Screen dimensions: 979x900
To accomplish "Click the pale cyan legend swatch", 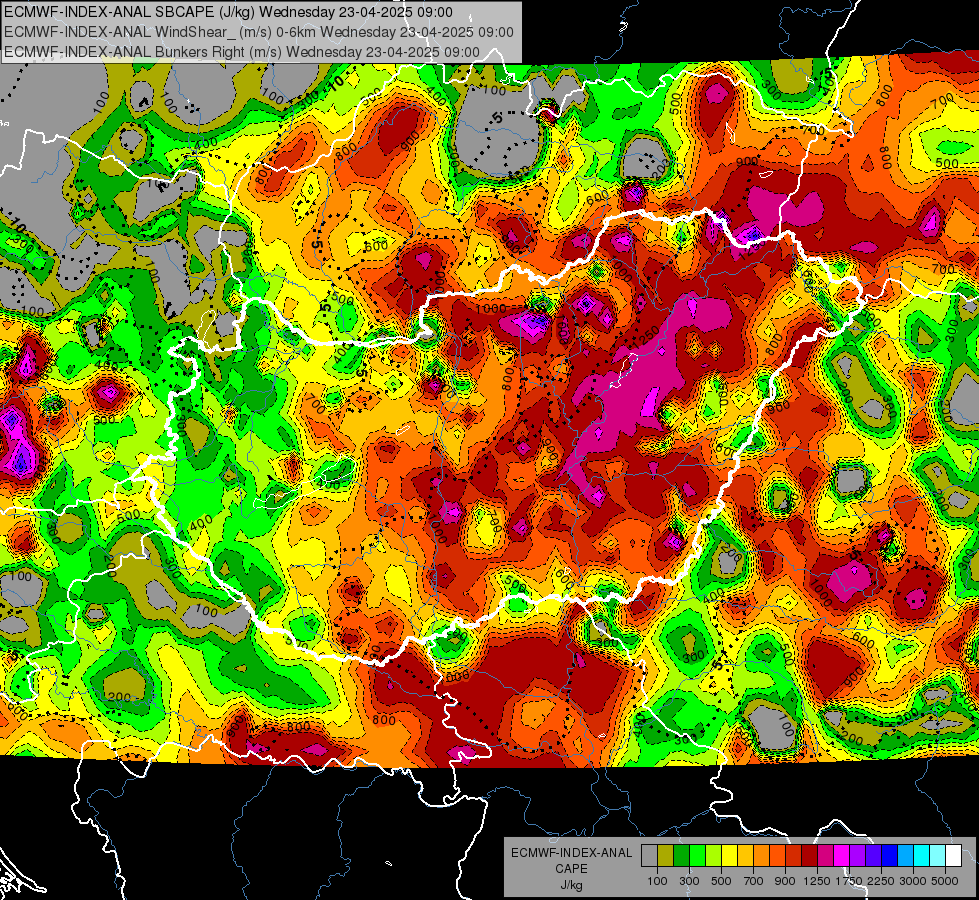I will [x=938, y=856].
